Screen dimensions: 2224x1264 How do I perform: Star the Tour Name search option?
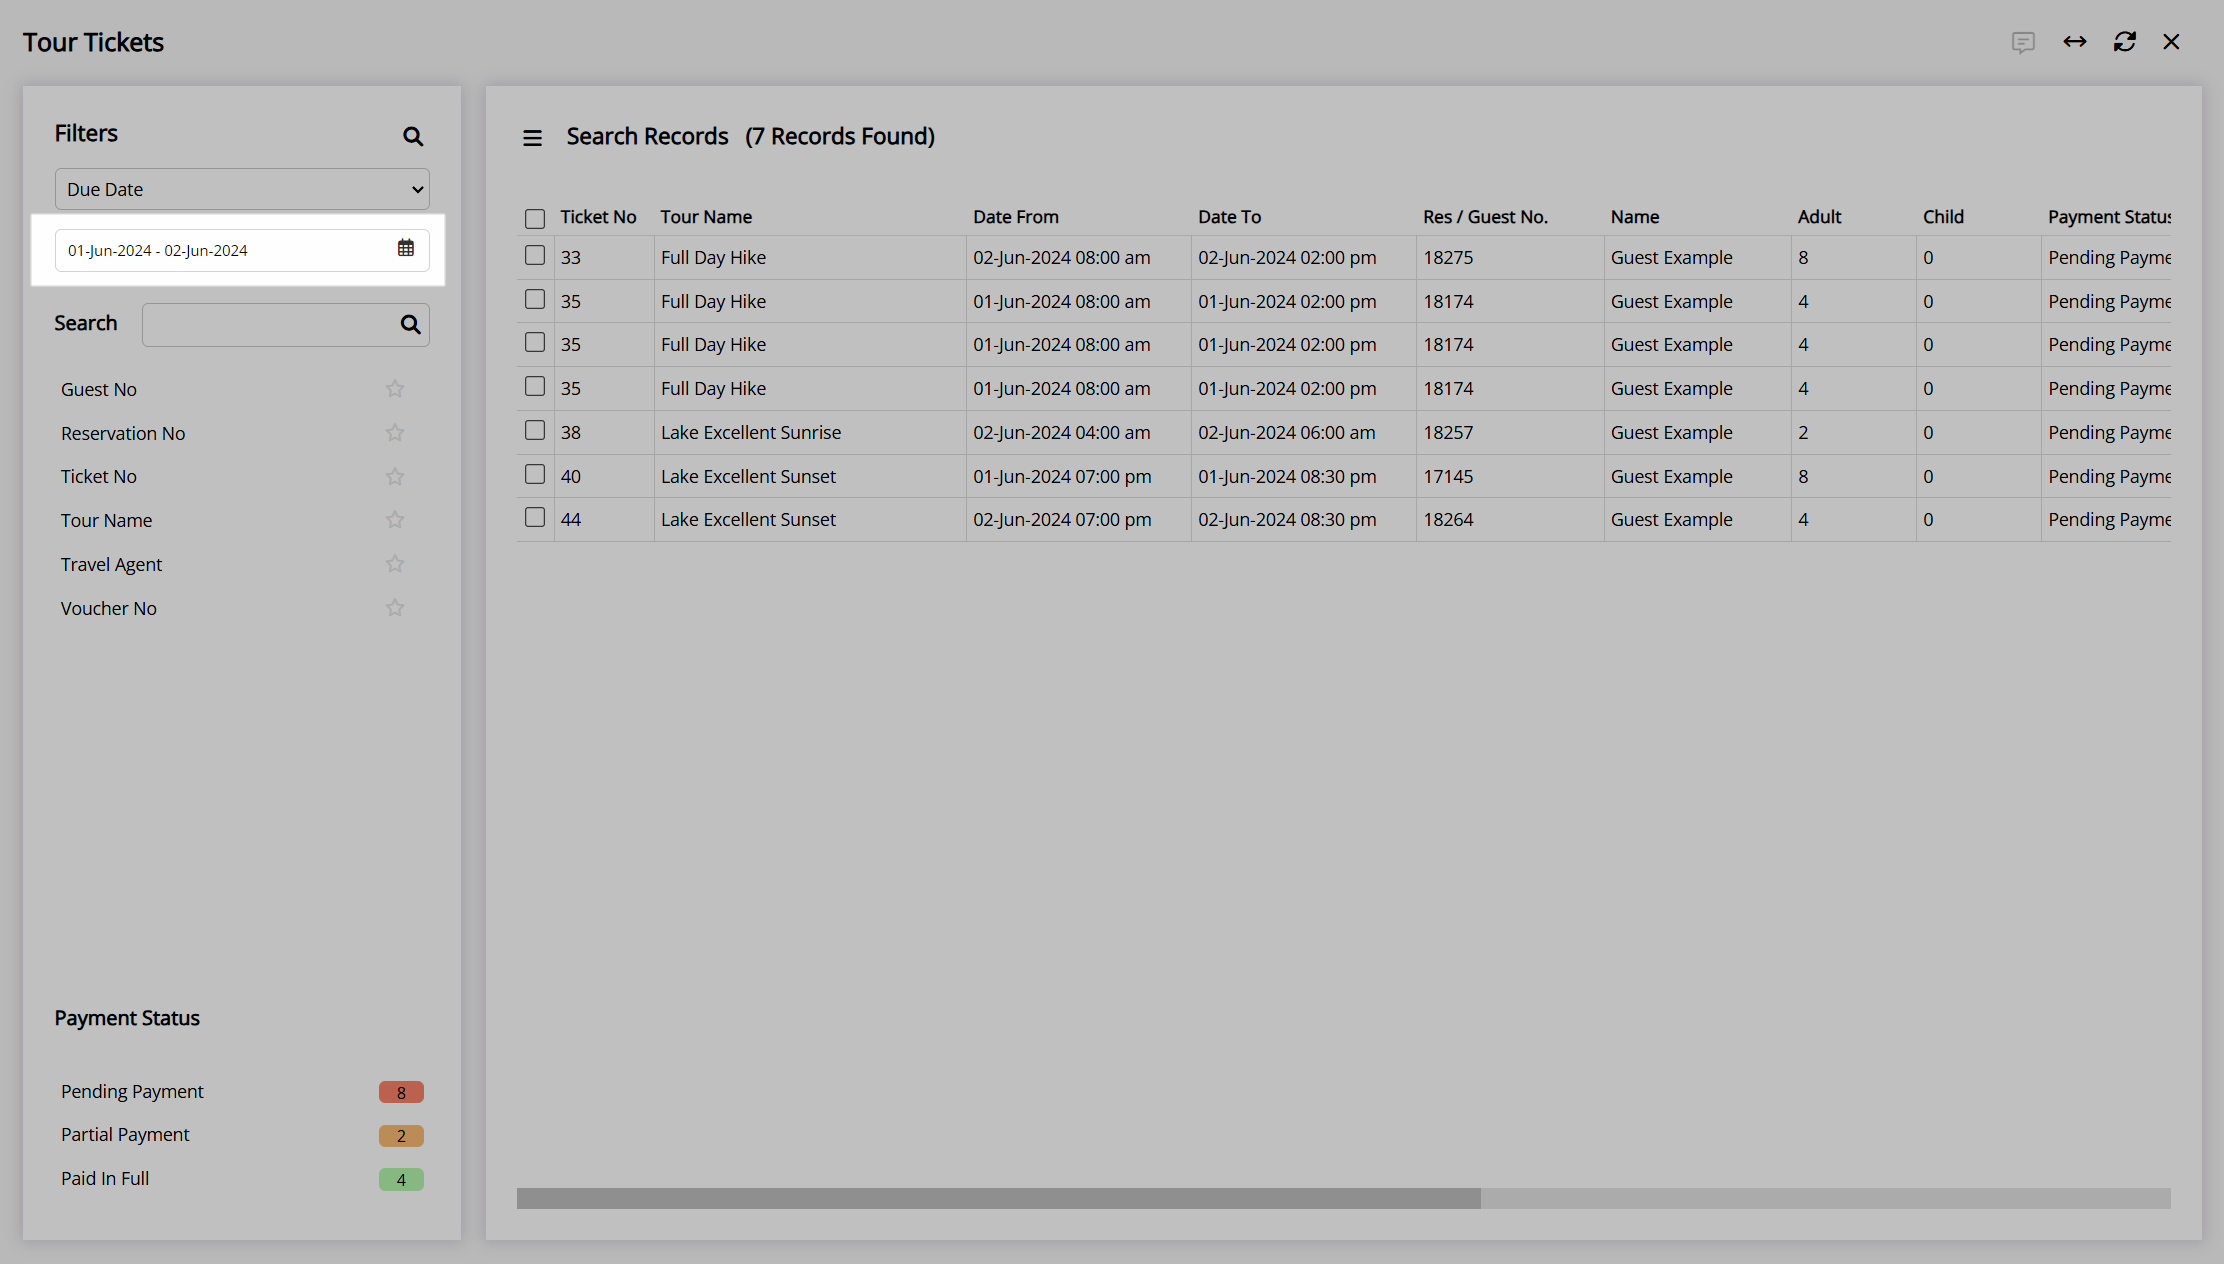(395, 520)
